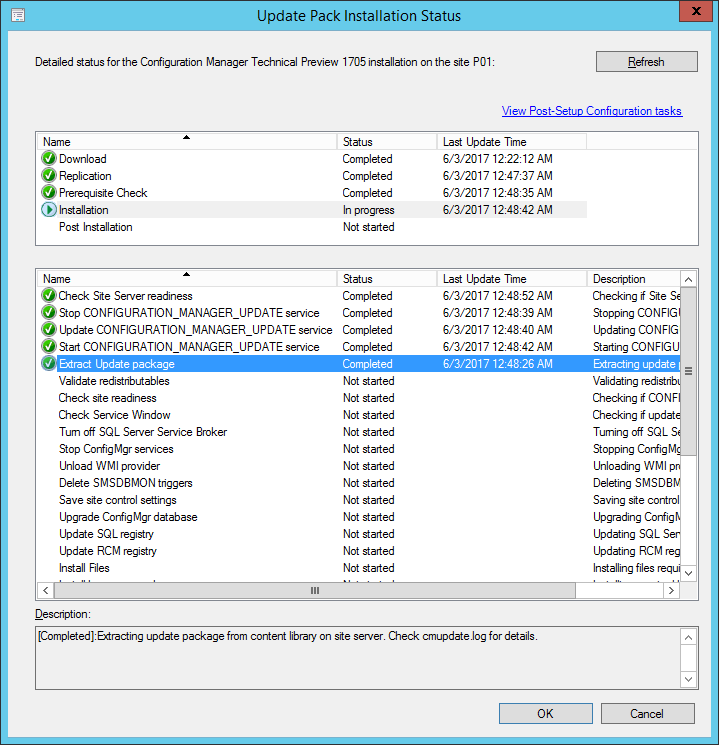Sort lower list by Description column header

[633, 278]
